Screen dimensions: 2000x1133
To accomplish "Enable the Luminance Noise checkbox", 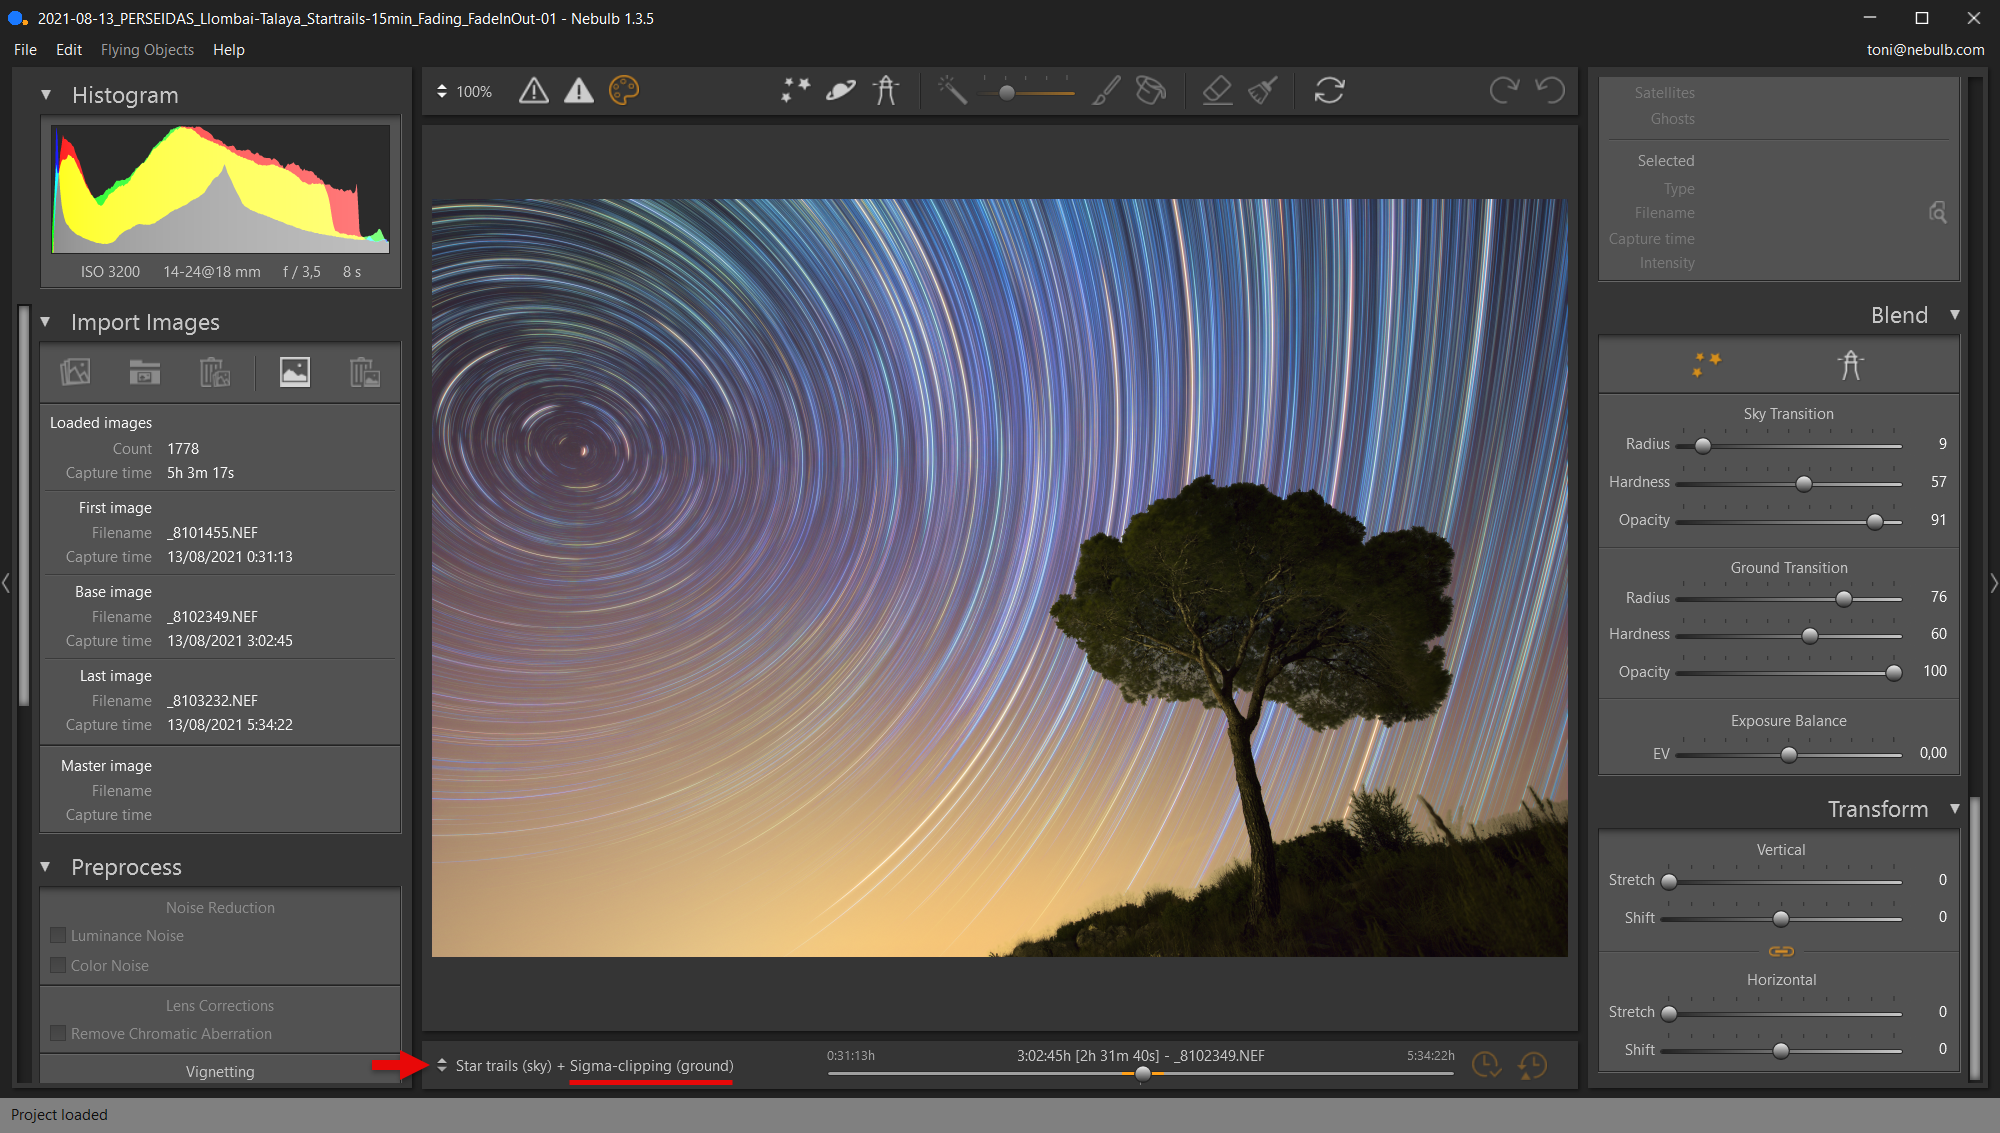I will pos(58,936).
